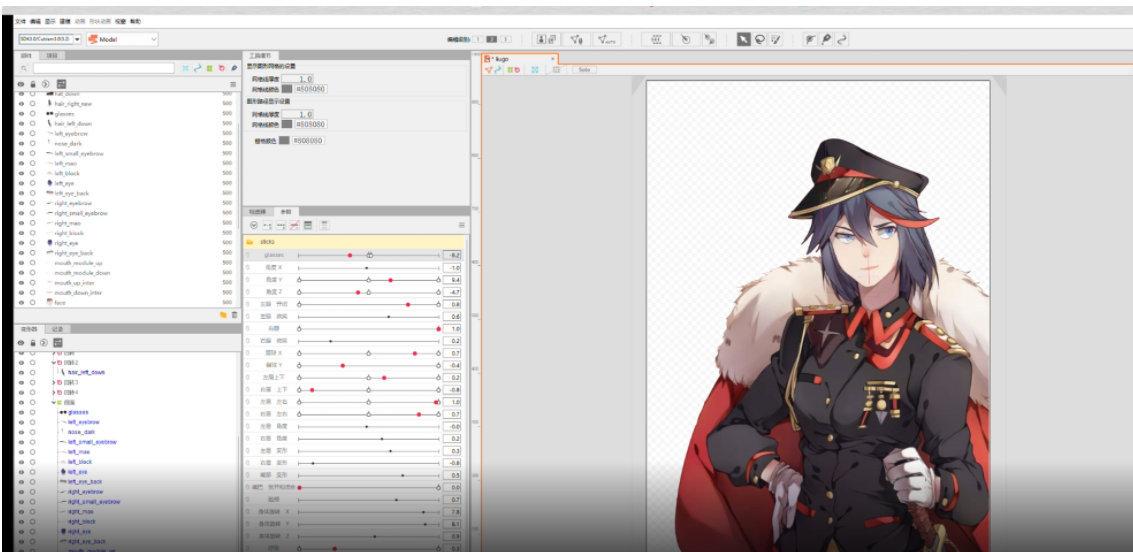Screen dimensions: 1133x552
Task: Toggle the lock icon in deformer panel header
Action: 33,342
